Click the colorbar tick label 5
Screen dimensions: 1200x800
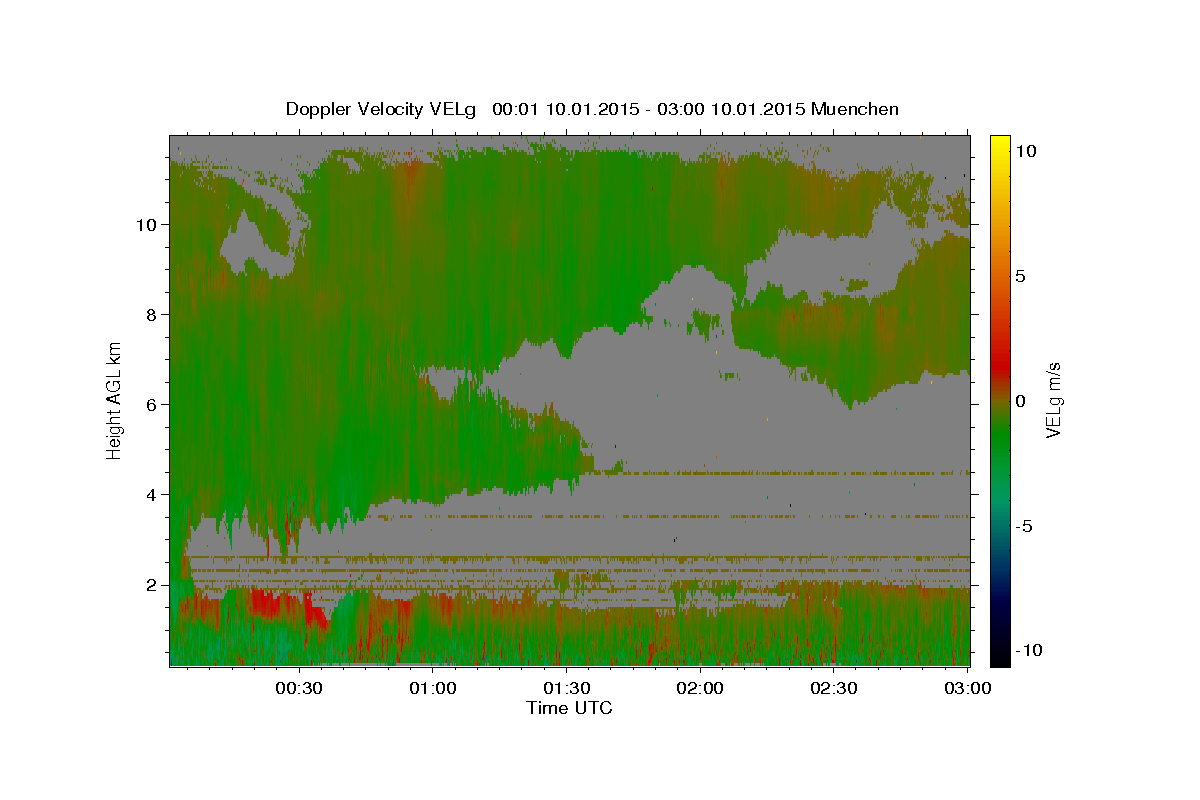click(1023, 276)
